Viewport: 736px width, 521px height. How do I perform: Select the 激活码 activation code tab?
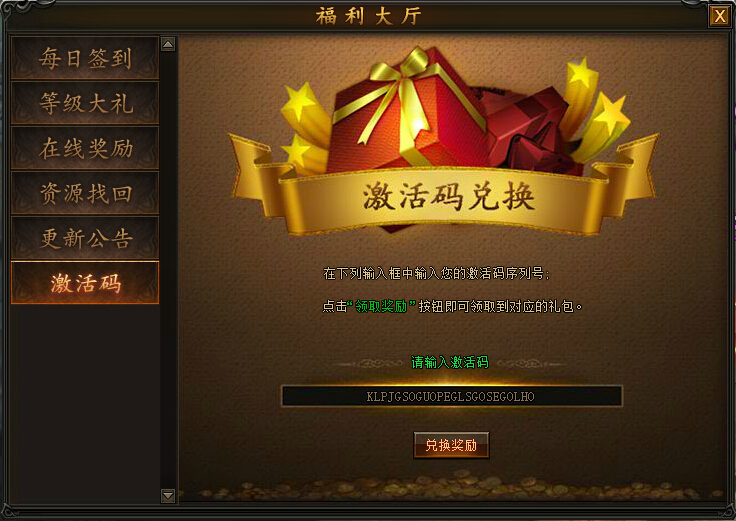85,283
